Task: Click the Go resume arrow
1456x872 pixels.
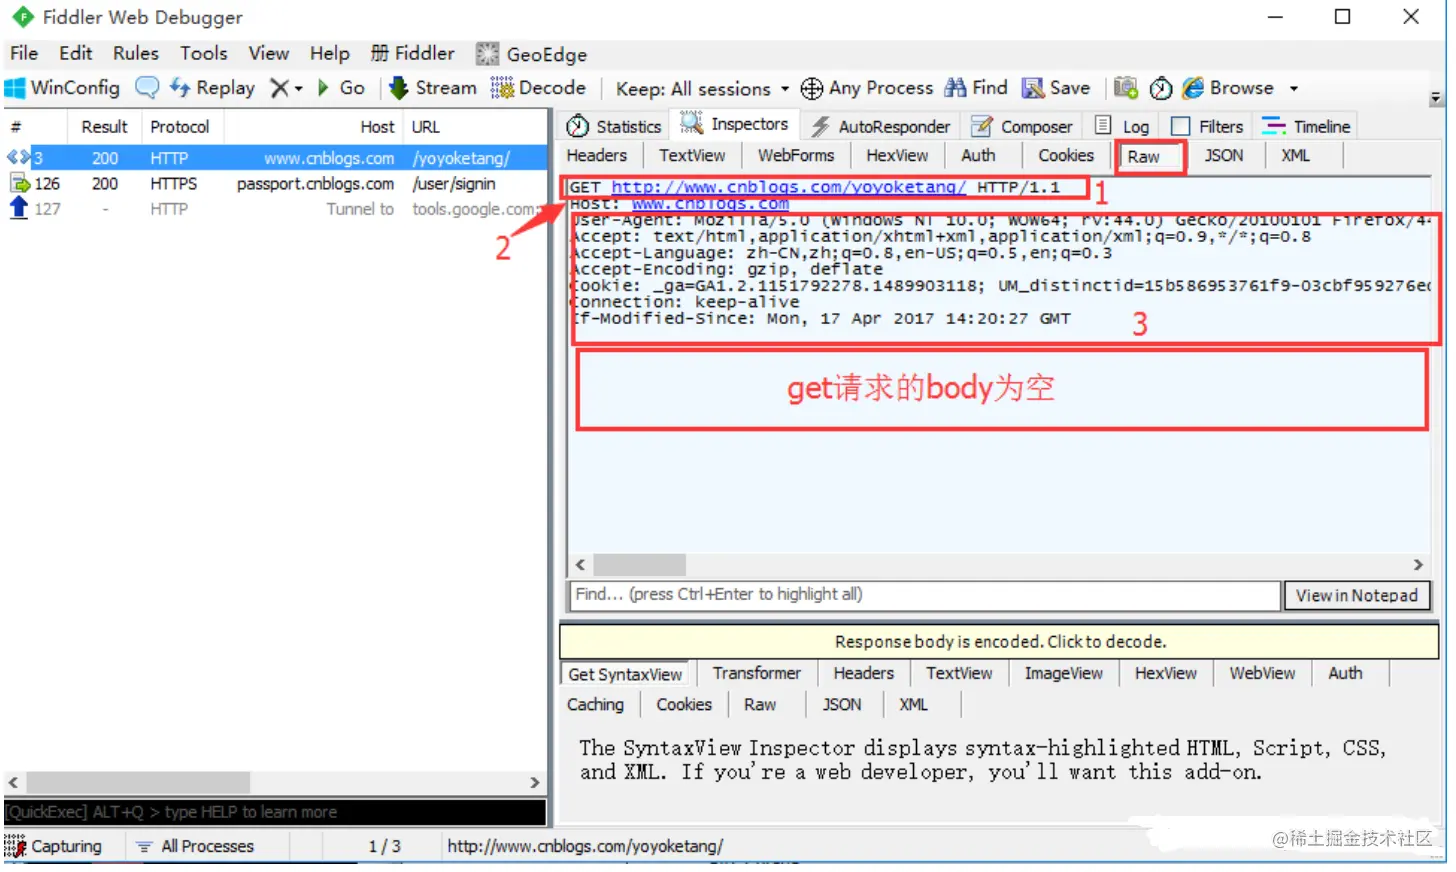Action: tap(341, 88)
